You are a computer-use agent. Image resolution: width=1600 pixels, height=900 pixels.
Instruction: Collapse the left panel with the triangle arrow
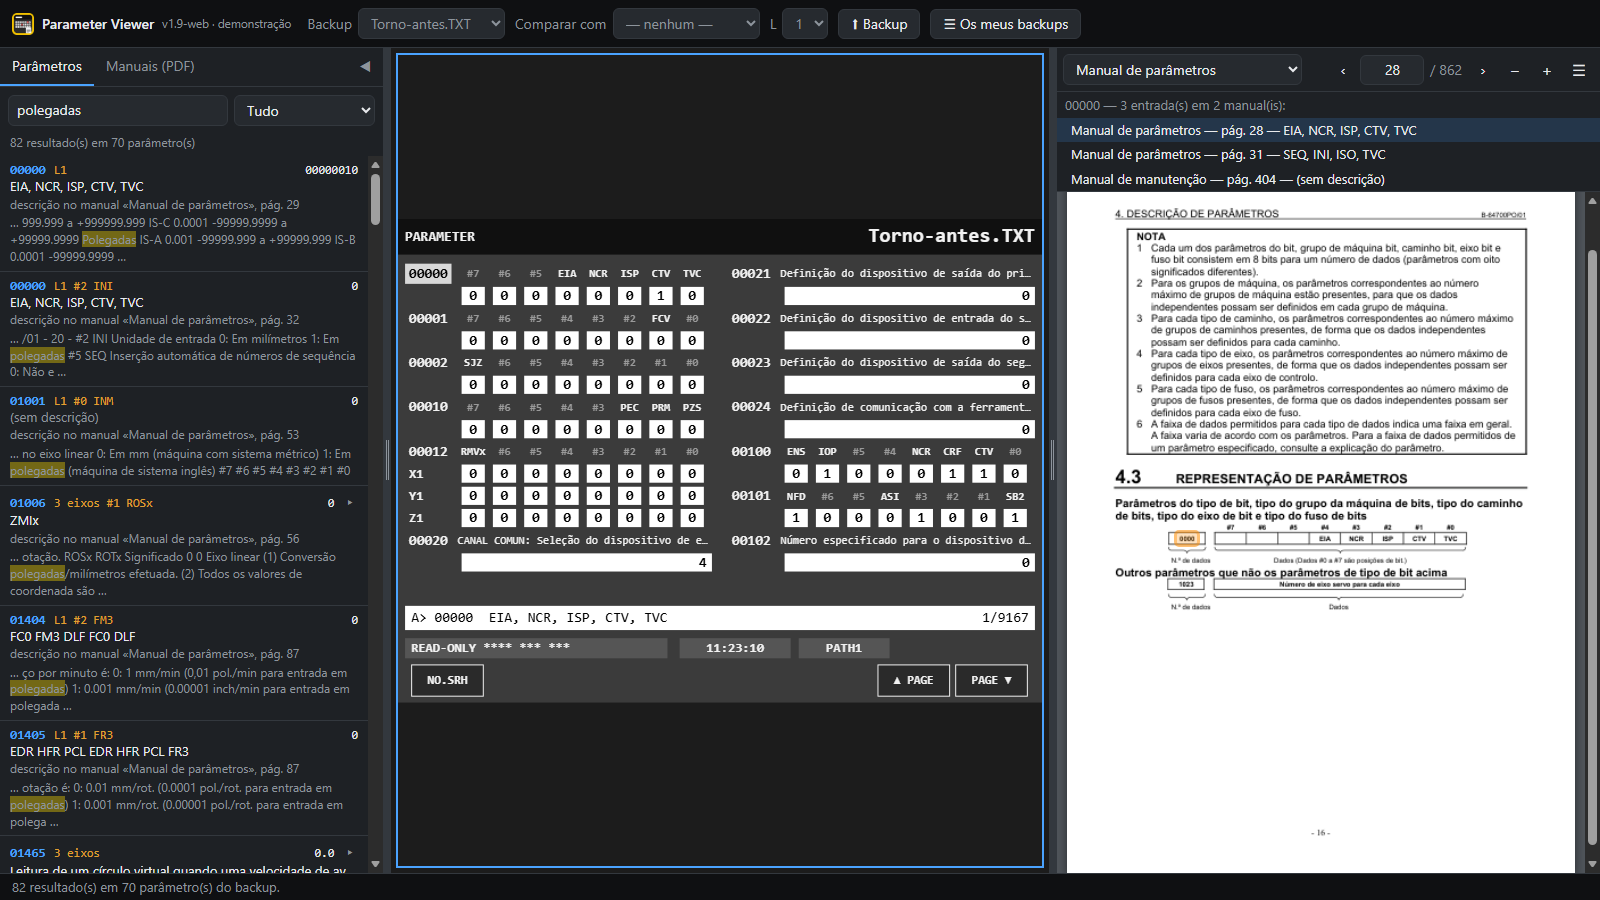click(365, 66)
